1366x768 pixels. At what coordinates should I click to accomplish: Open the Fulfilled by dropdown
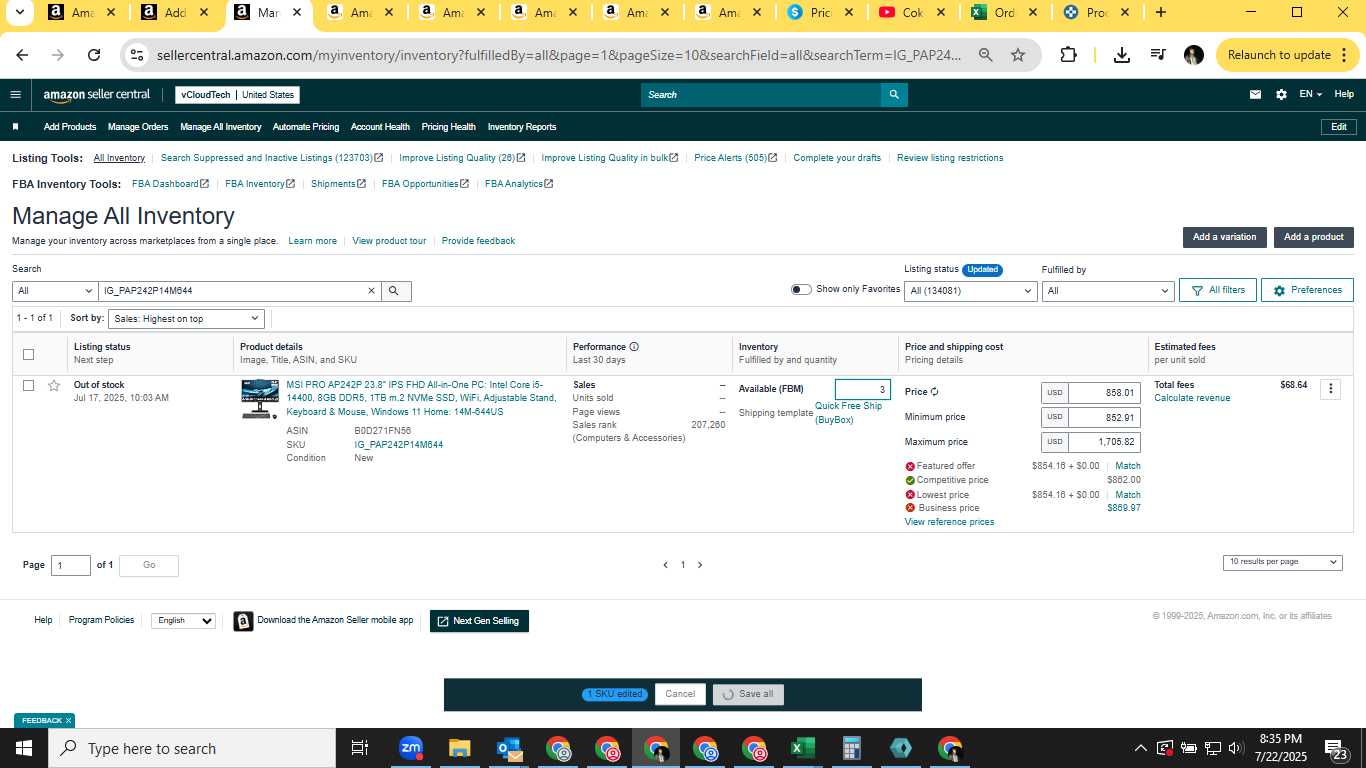[x=1107, y=291]
